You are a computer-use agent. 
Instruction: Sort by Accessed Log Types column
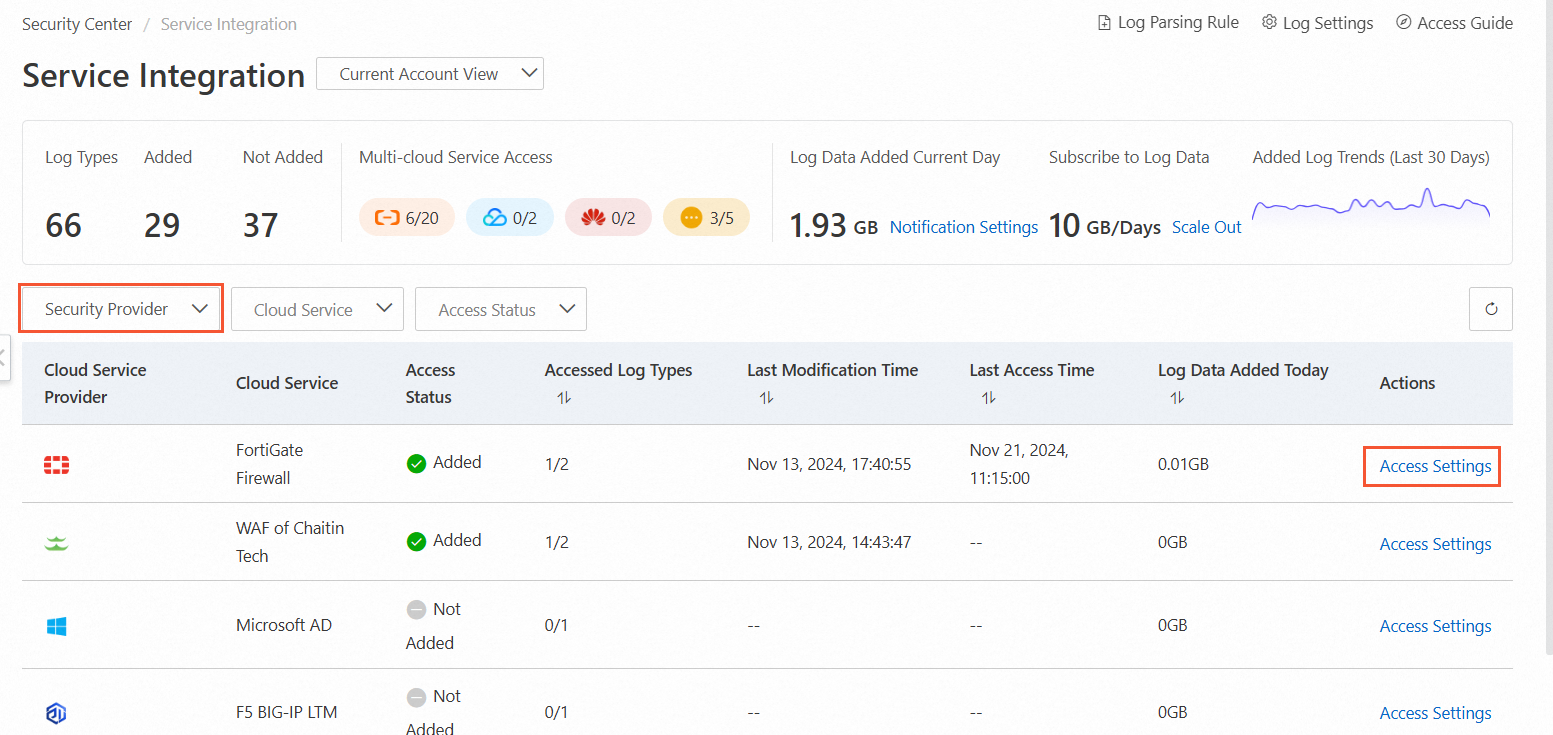pos(564,397)
